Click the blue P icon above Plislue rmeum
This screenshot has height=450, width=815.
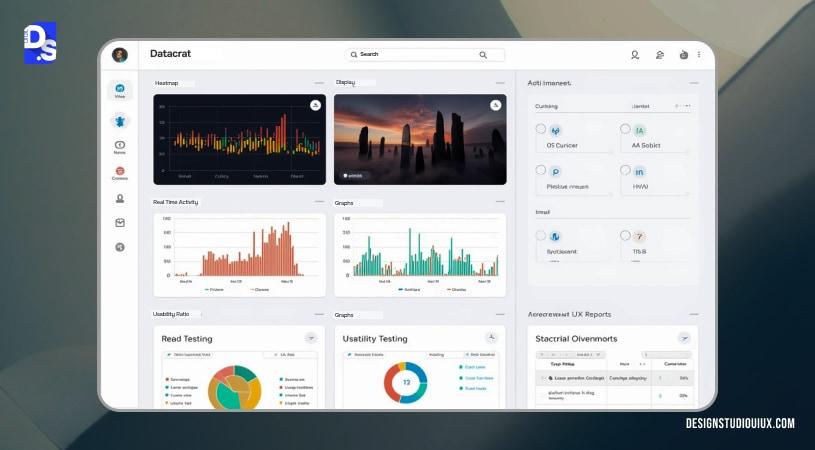tap(555, 172)
